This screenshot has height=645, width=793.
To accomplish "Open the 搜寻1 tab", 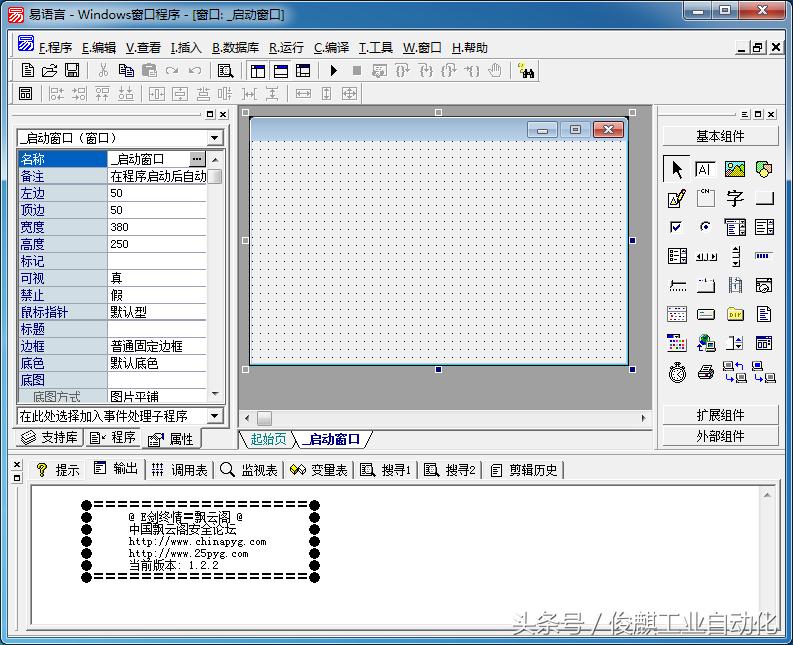I will (385, 470).
